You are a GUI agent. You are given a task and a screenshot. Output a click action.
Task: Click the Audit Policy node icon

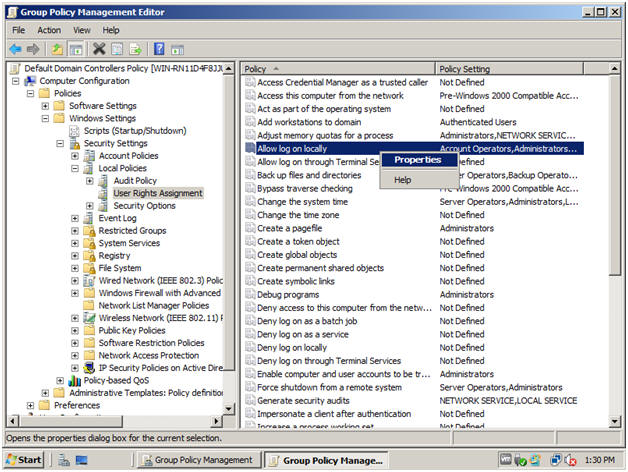103,181
